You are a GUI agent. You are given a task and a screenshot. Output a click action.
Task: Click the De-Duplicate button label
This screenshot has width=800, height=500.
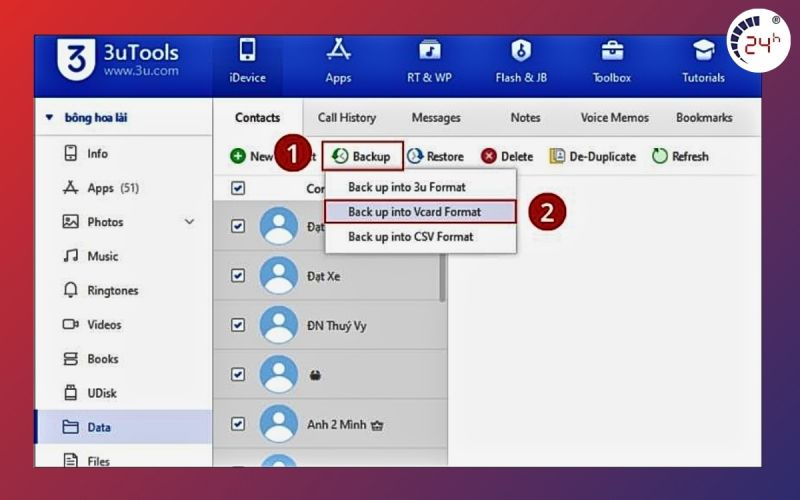tap(603, 157)
